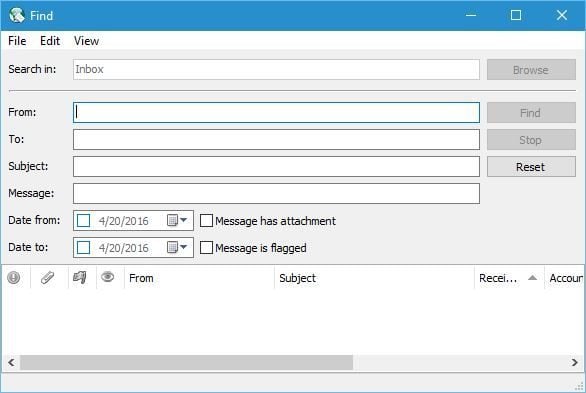Enable the Date from checkbox
586x393 pixels.
[83, 220]
